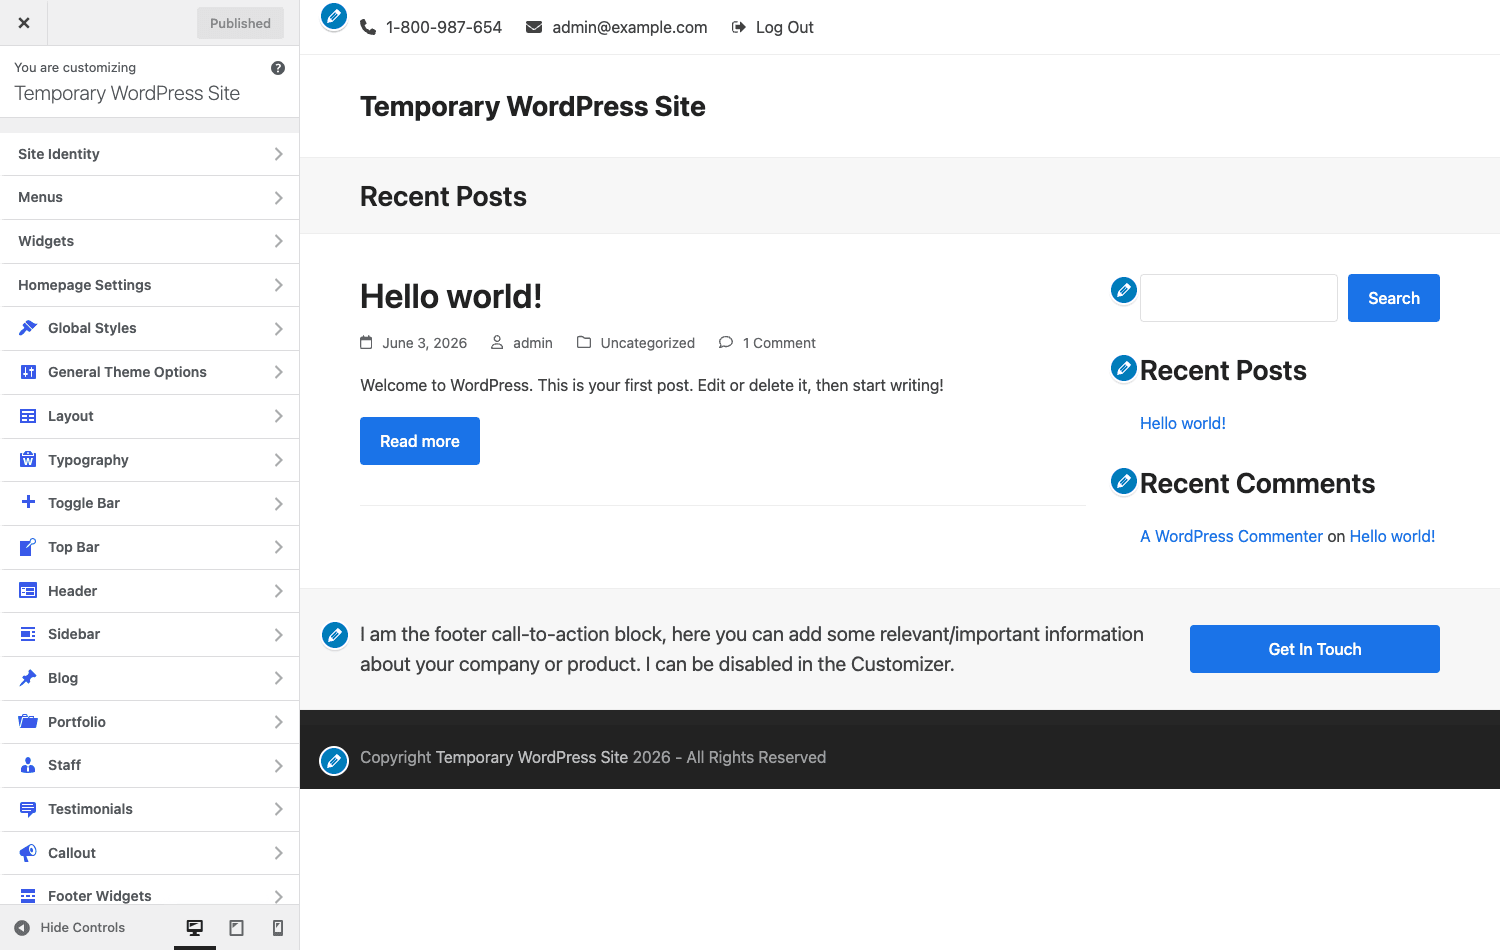
Task: Open the Menus section
Action: click(150, 198)
